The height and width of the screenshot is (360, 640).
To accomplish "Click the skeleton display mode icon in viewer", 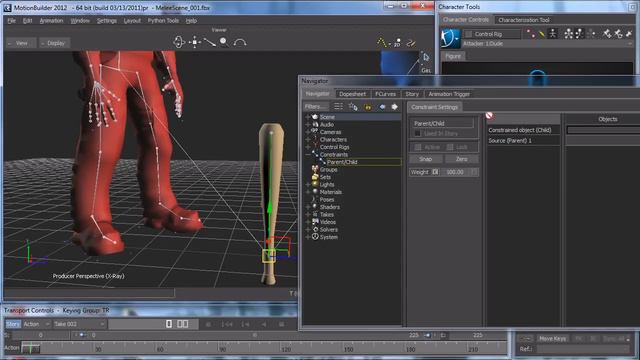I will [382, 42].
